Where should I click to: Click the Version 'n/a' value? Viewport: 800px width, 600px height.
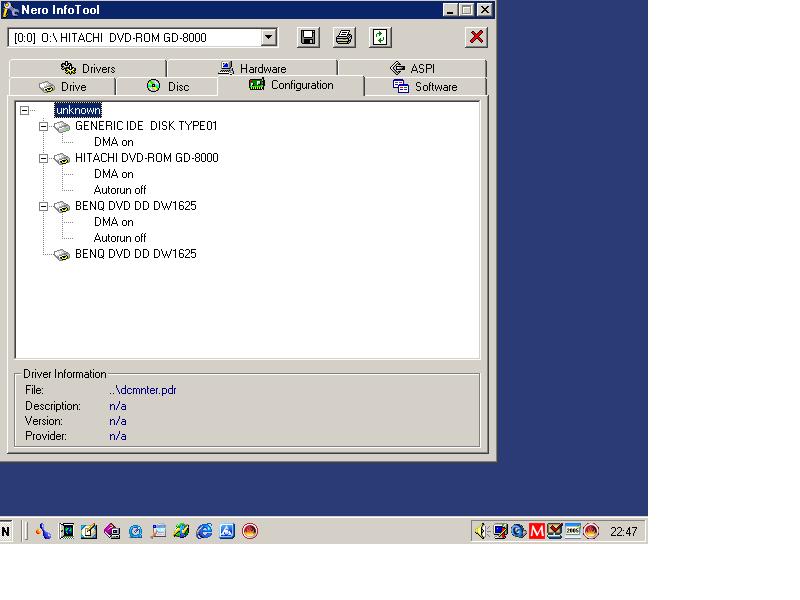[x=118, y=421]
